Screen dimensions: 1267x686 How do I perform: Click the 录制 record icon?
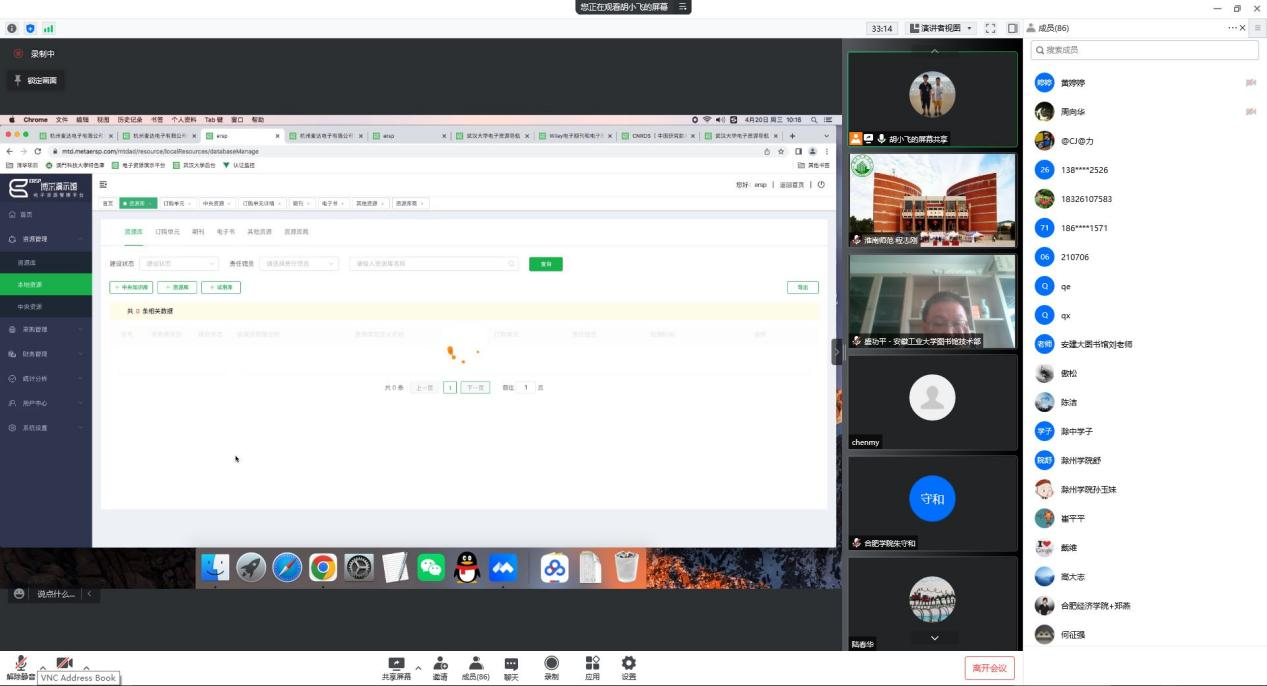click(x=551, y=668)
